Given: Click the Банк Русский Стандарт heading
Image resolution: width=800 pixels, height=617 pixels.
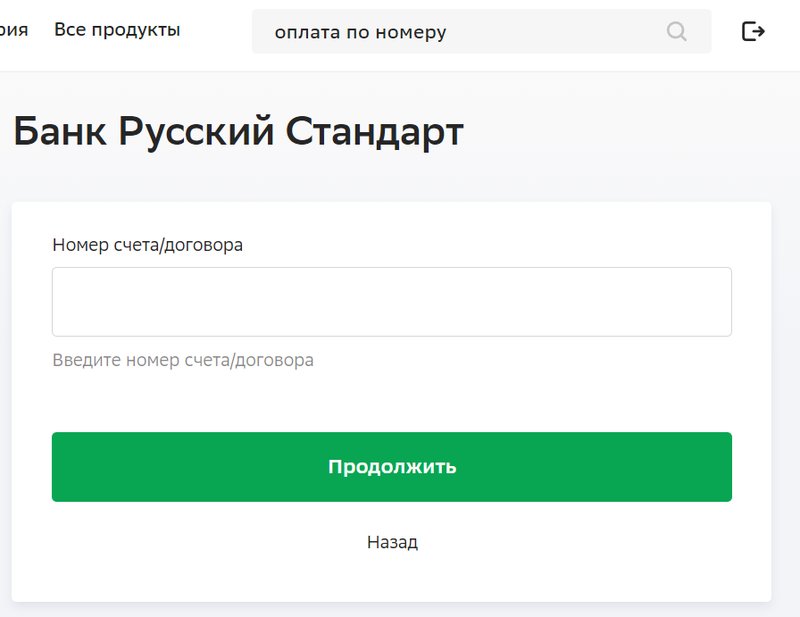Looking at the screenshot, I should tap(238, 132).
